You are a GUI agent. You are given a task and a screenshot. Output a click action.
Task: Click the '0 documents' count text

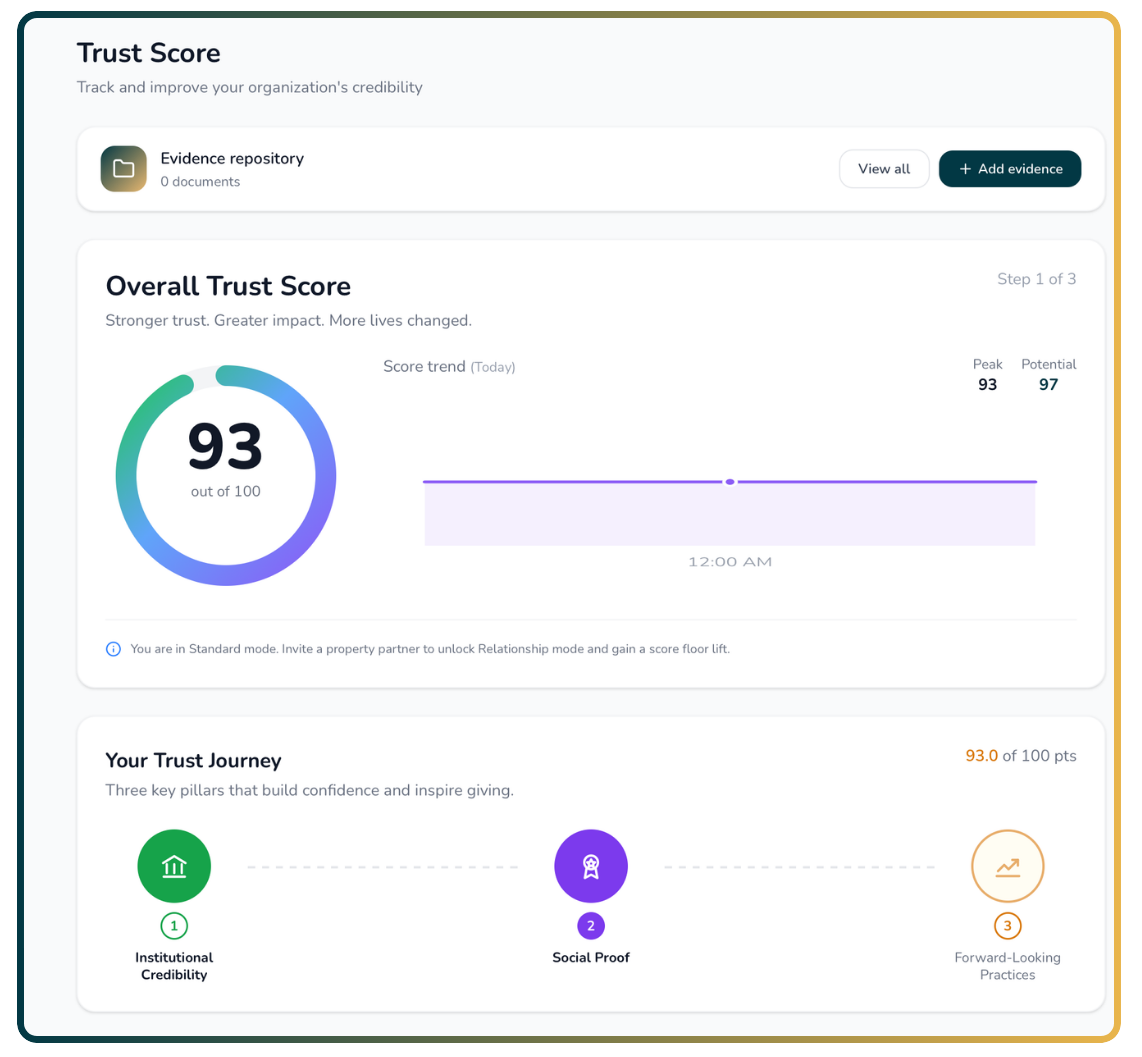[200, 181]
